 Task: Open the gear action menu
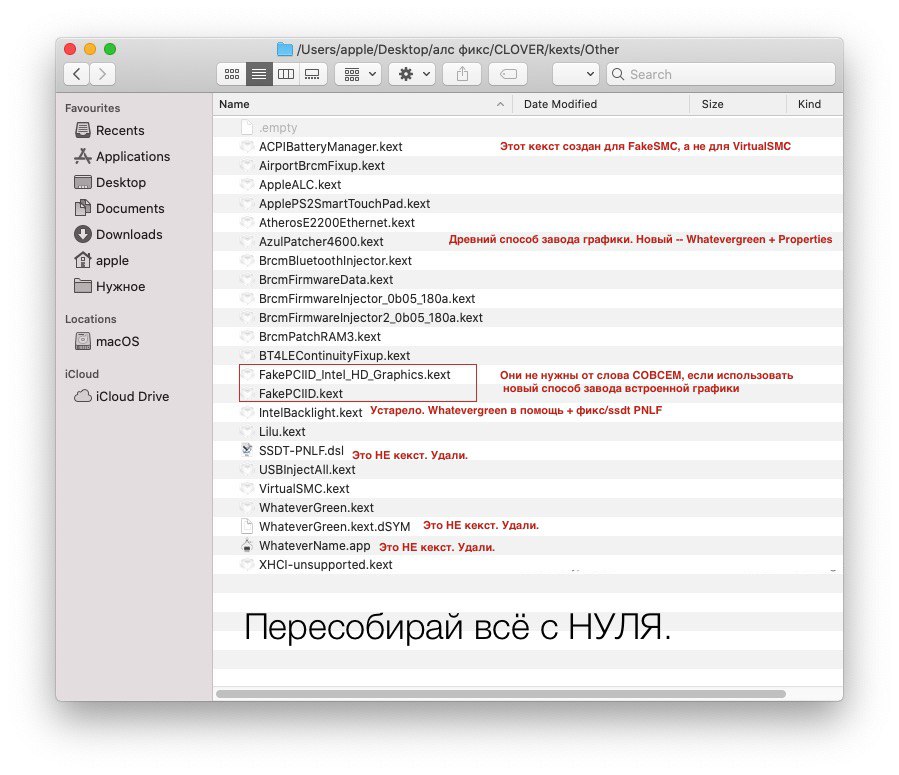click(x=412, y=74)
